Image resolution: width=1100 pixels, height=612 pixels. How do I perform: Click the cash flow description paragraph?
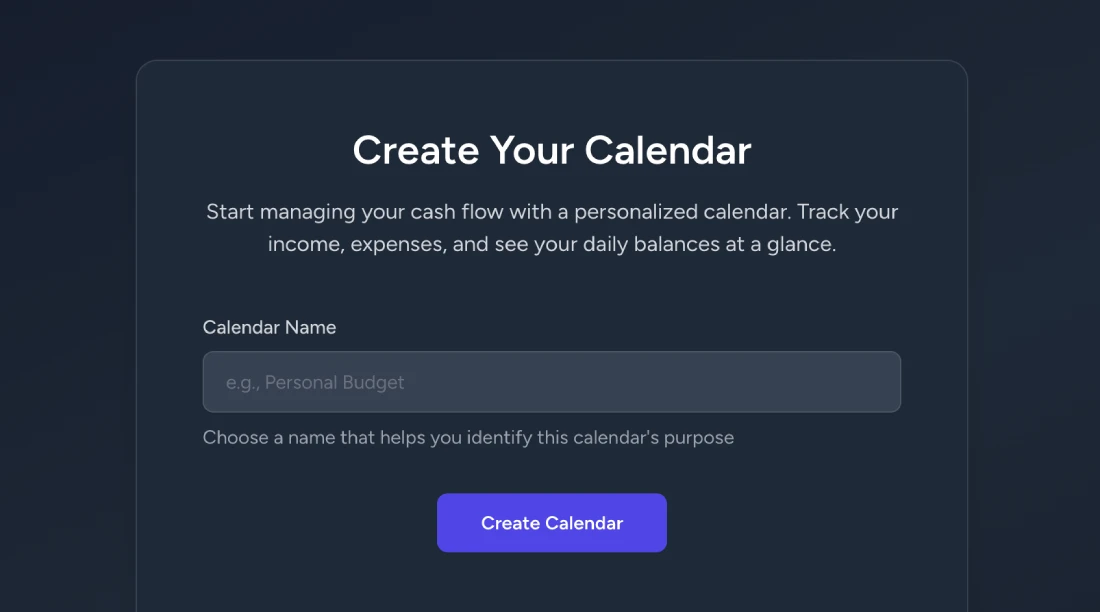[x=551, y=227]
